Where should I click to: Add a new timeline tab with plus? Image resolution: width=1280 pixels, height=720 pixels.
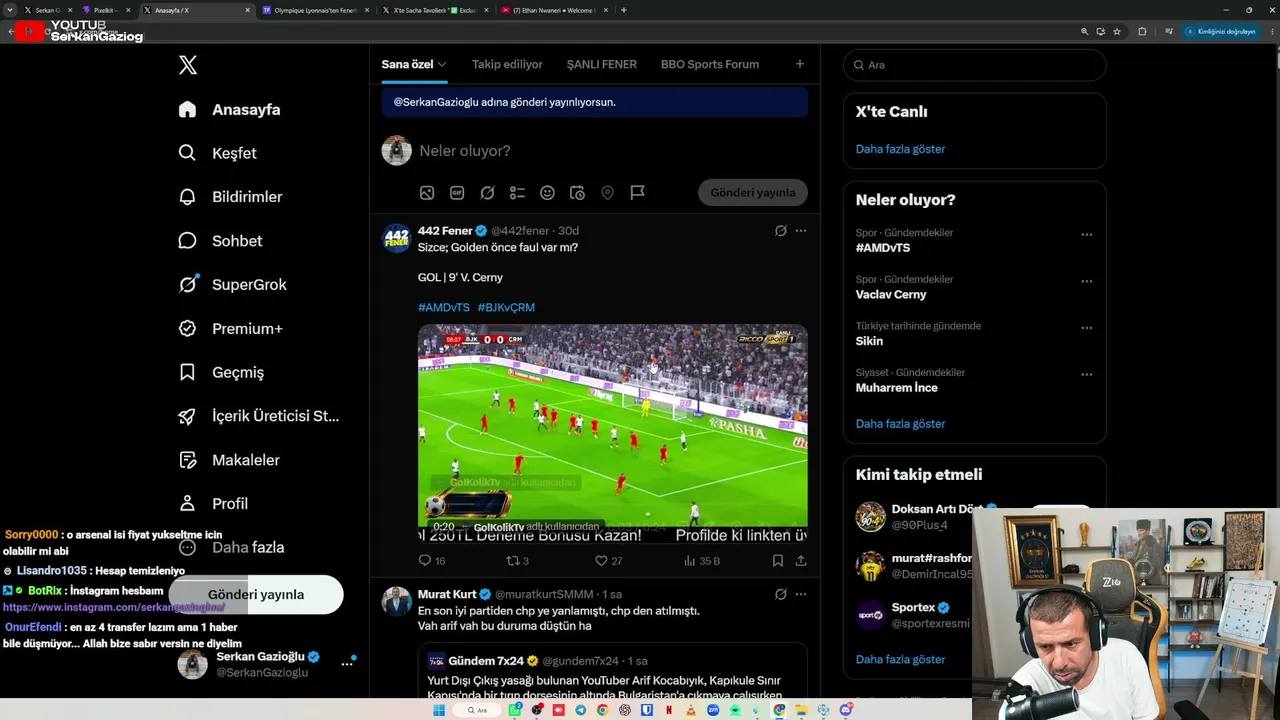(x=799, y=64)
